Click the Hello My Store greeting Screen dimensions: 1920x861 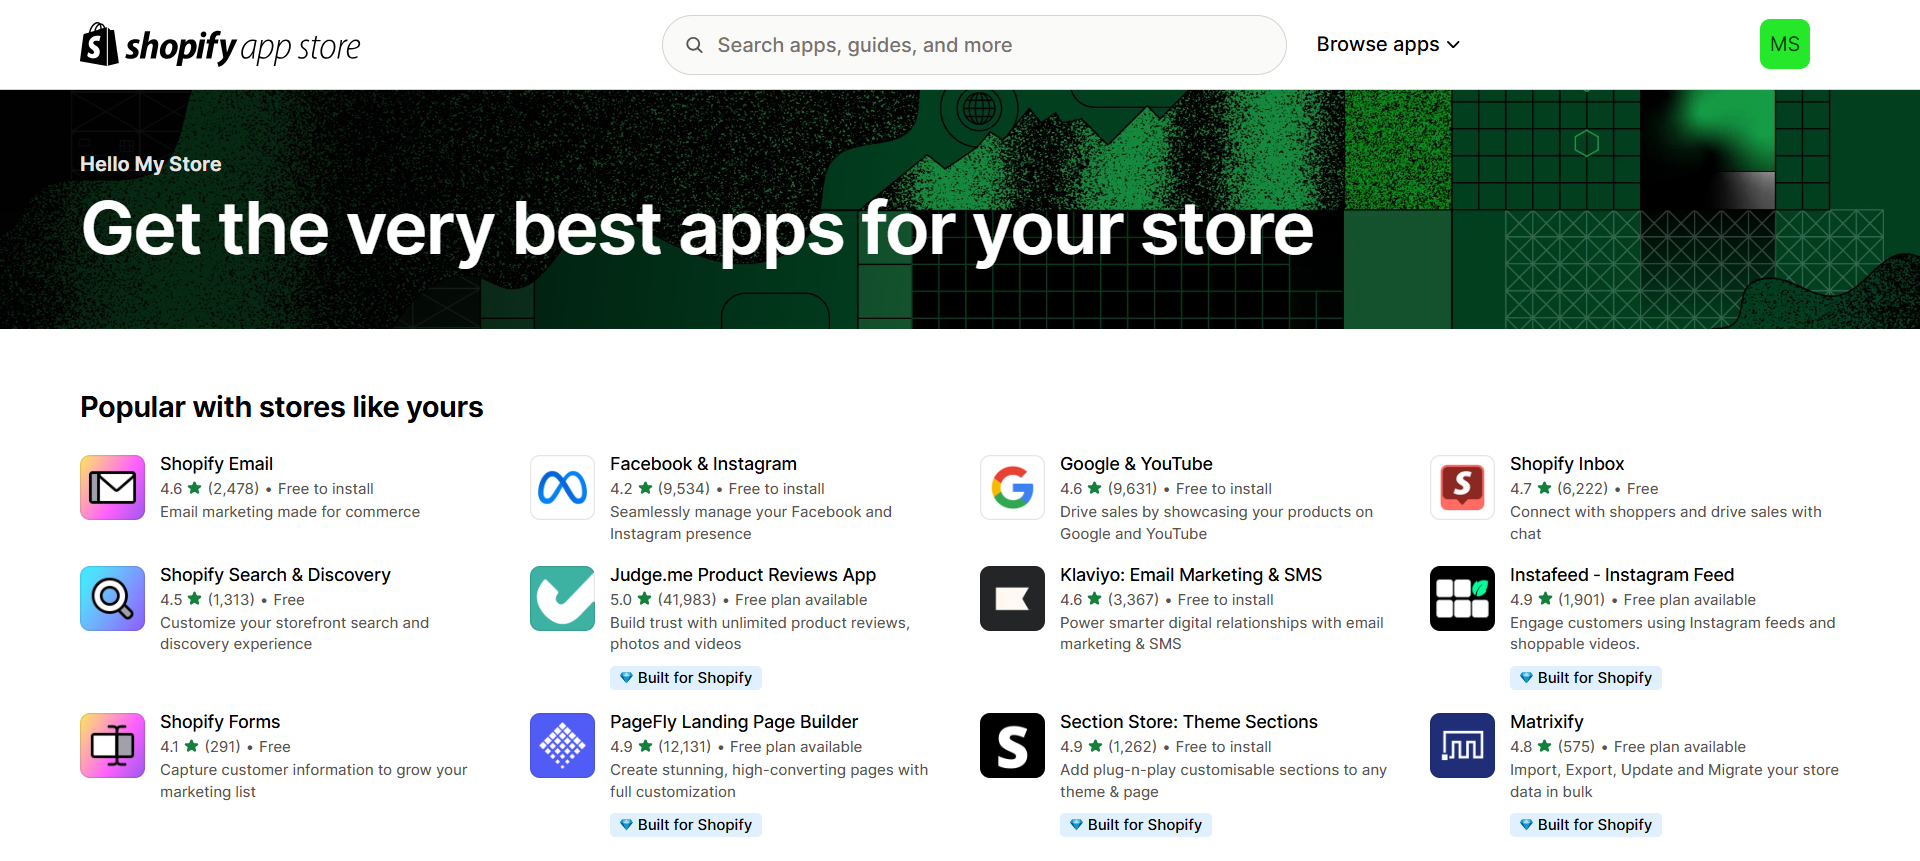pos(151,164)
